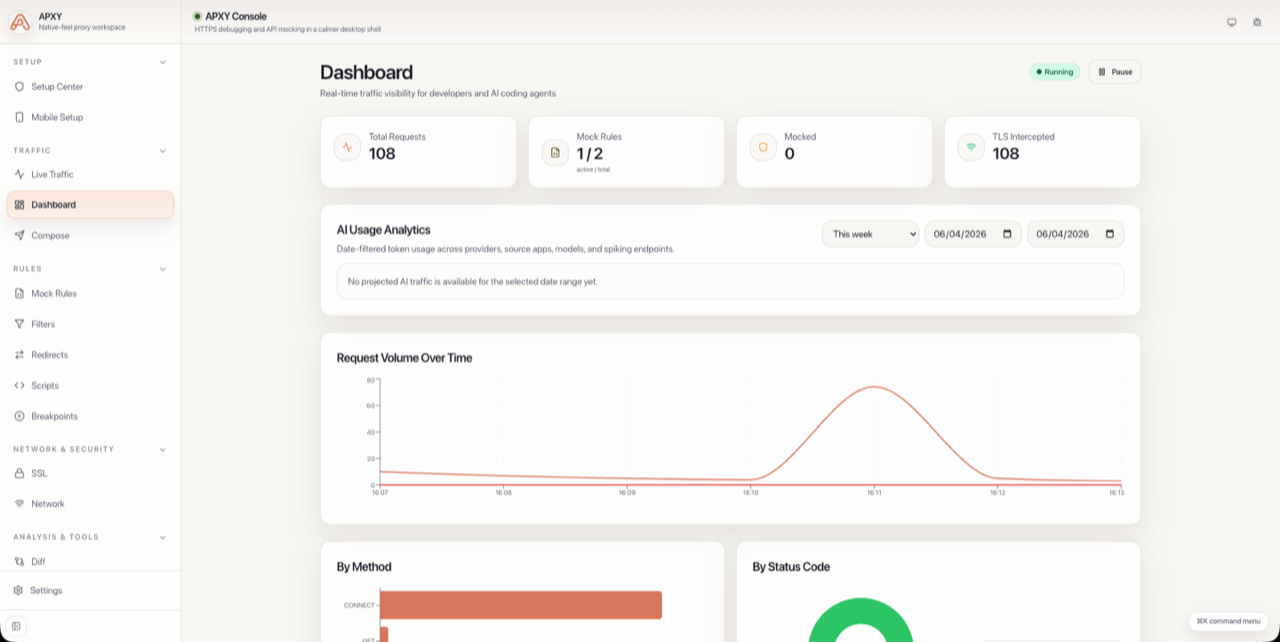Click the bug icon in top bar
Screen dimensions: 1280x642
[1257, 22]
